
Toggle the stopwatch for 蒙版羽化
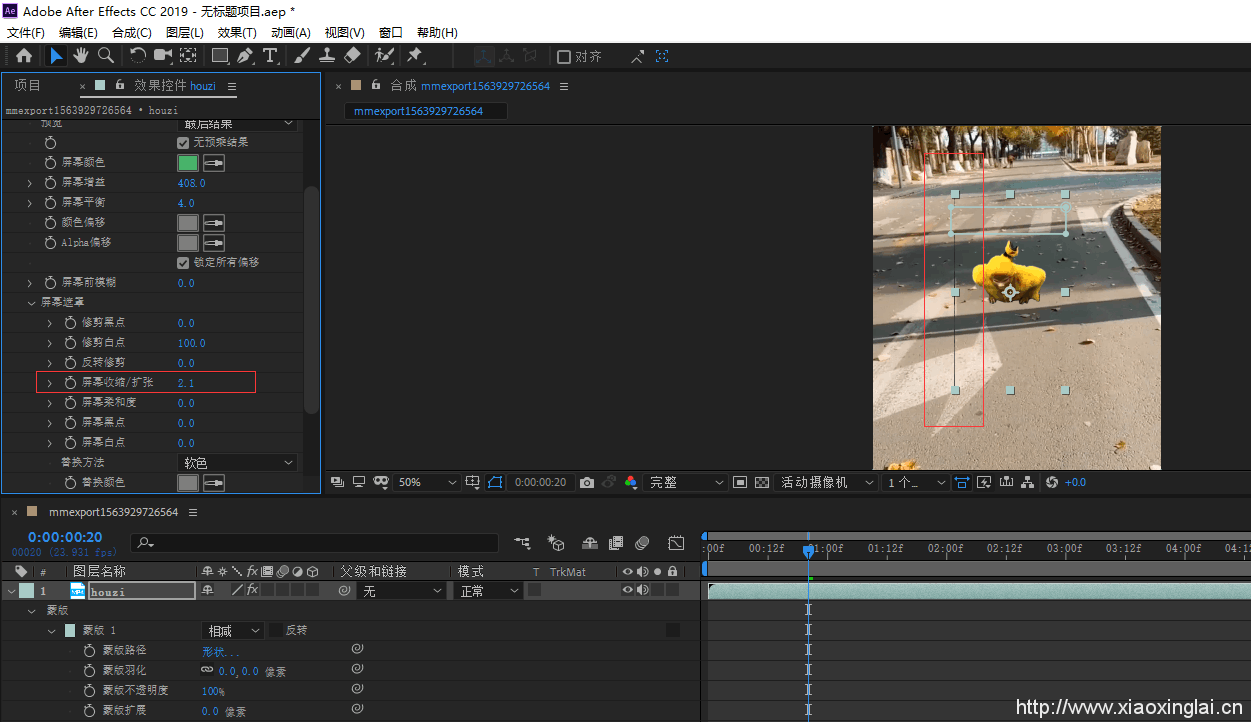90,671
